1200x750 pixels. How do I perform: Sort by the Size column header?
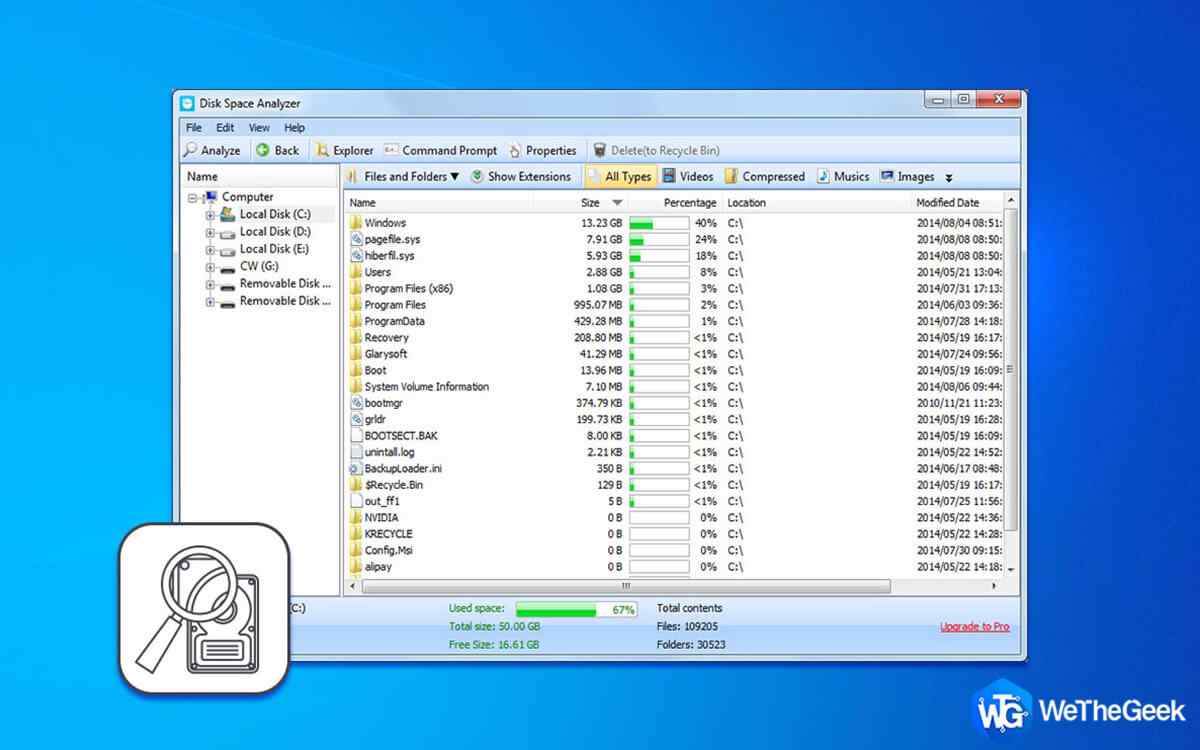coord(580,202)
